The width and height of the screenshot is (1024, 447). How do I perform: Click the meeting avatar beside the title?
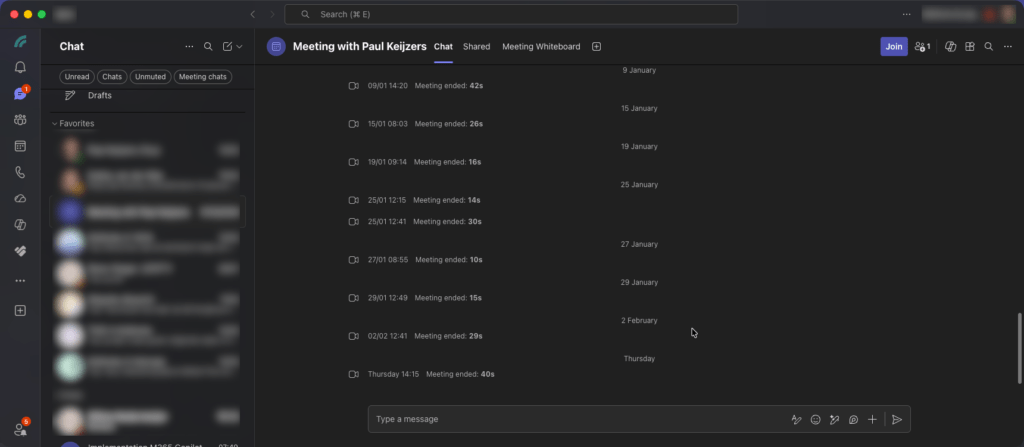click(x=276, y=46)
